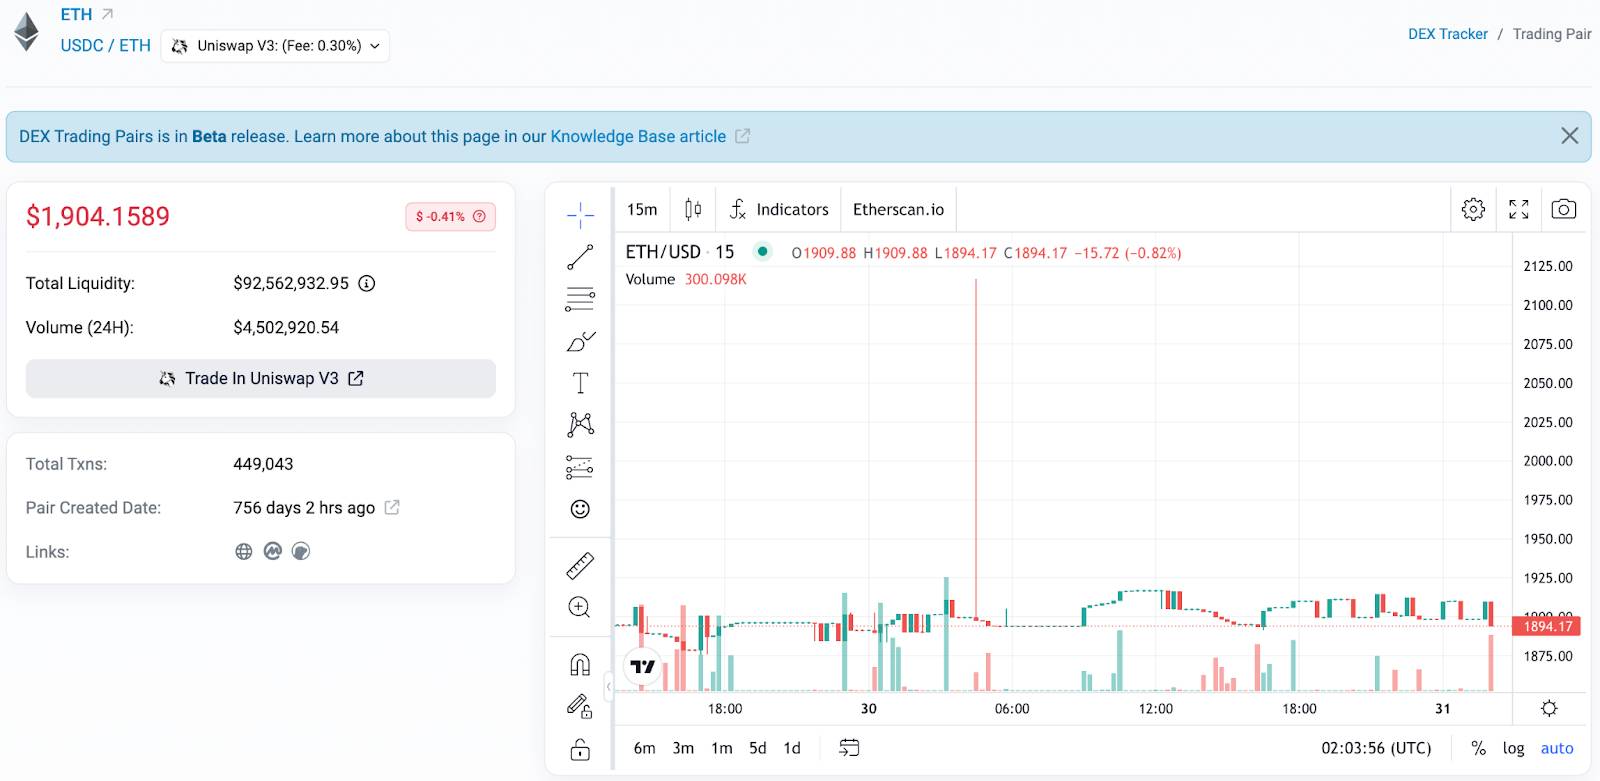Image resolution: width=1600 pixels, height=781 pixels.
Task: Click the 1894.17 current price label
Action: pyautogui.click(x=1548, y=626)
